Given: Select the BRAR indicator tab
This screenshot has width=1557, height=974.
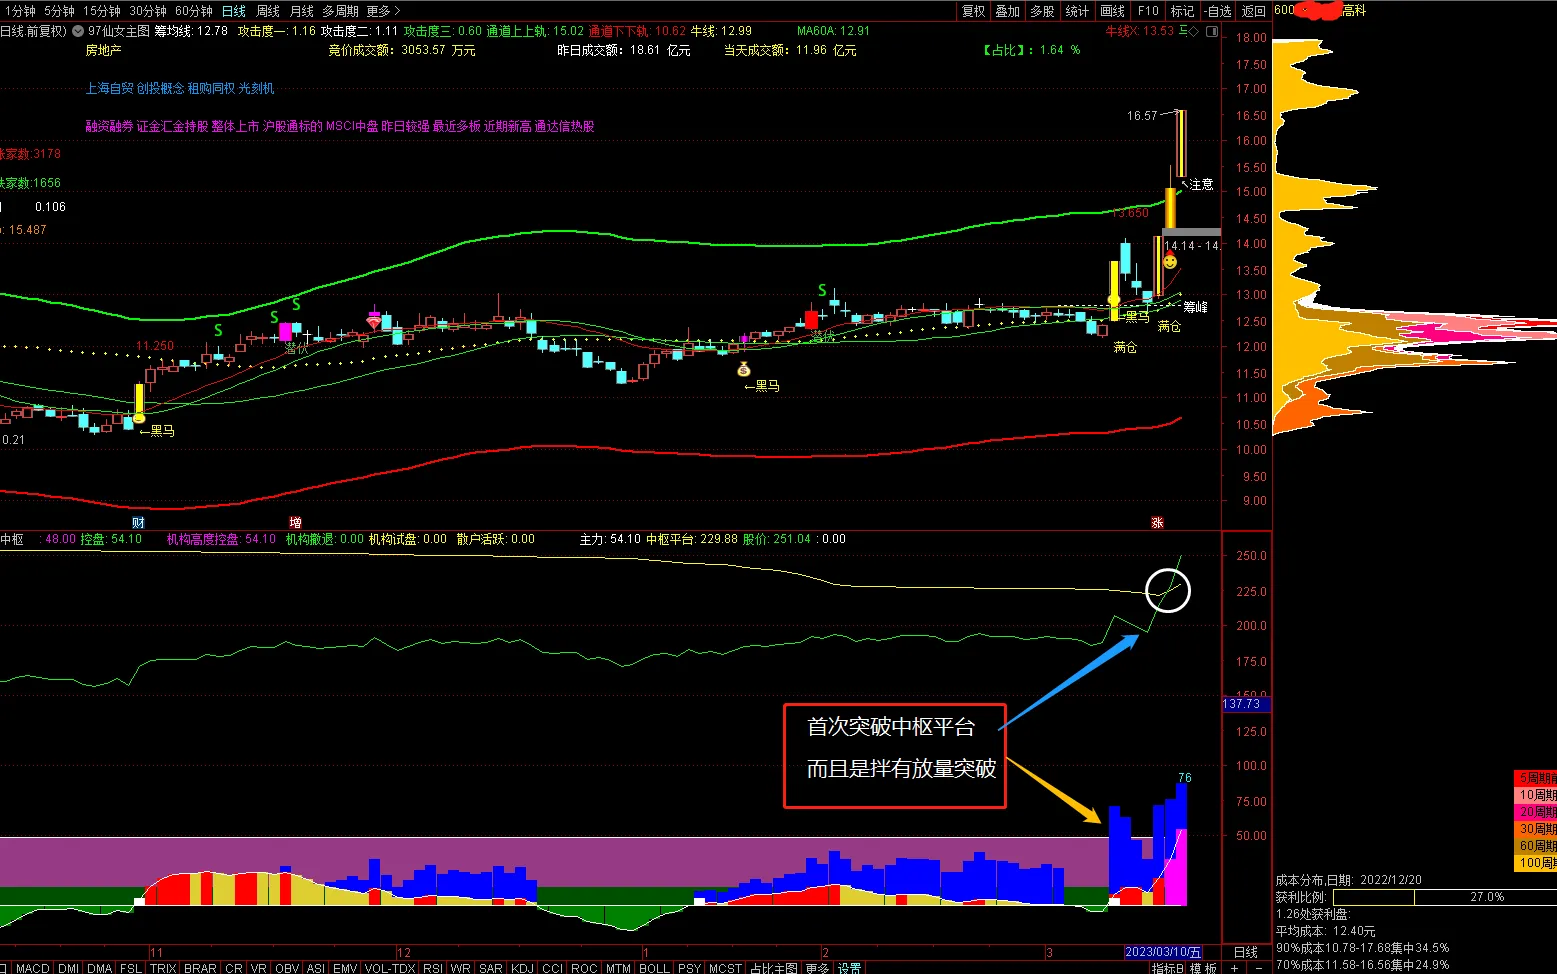Looking at the screenshot, I should point(200,968).
